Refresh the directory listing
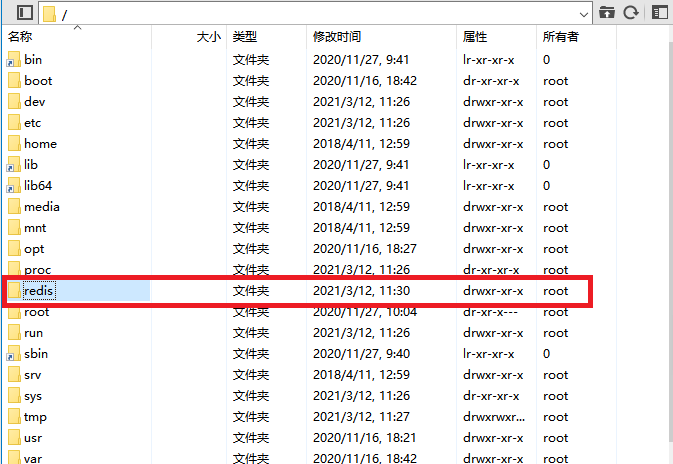673x464 pixels. point(631,12)
